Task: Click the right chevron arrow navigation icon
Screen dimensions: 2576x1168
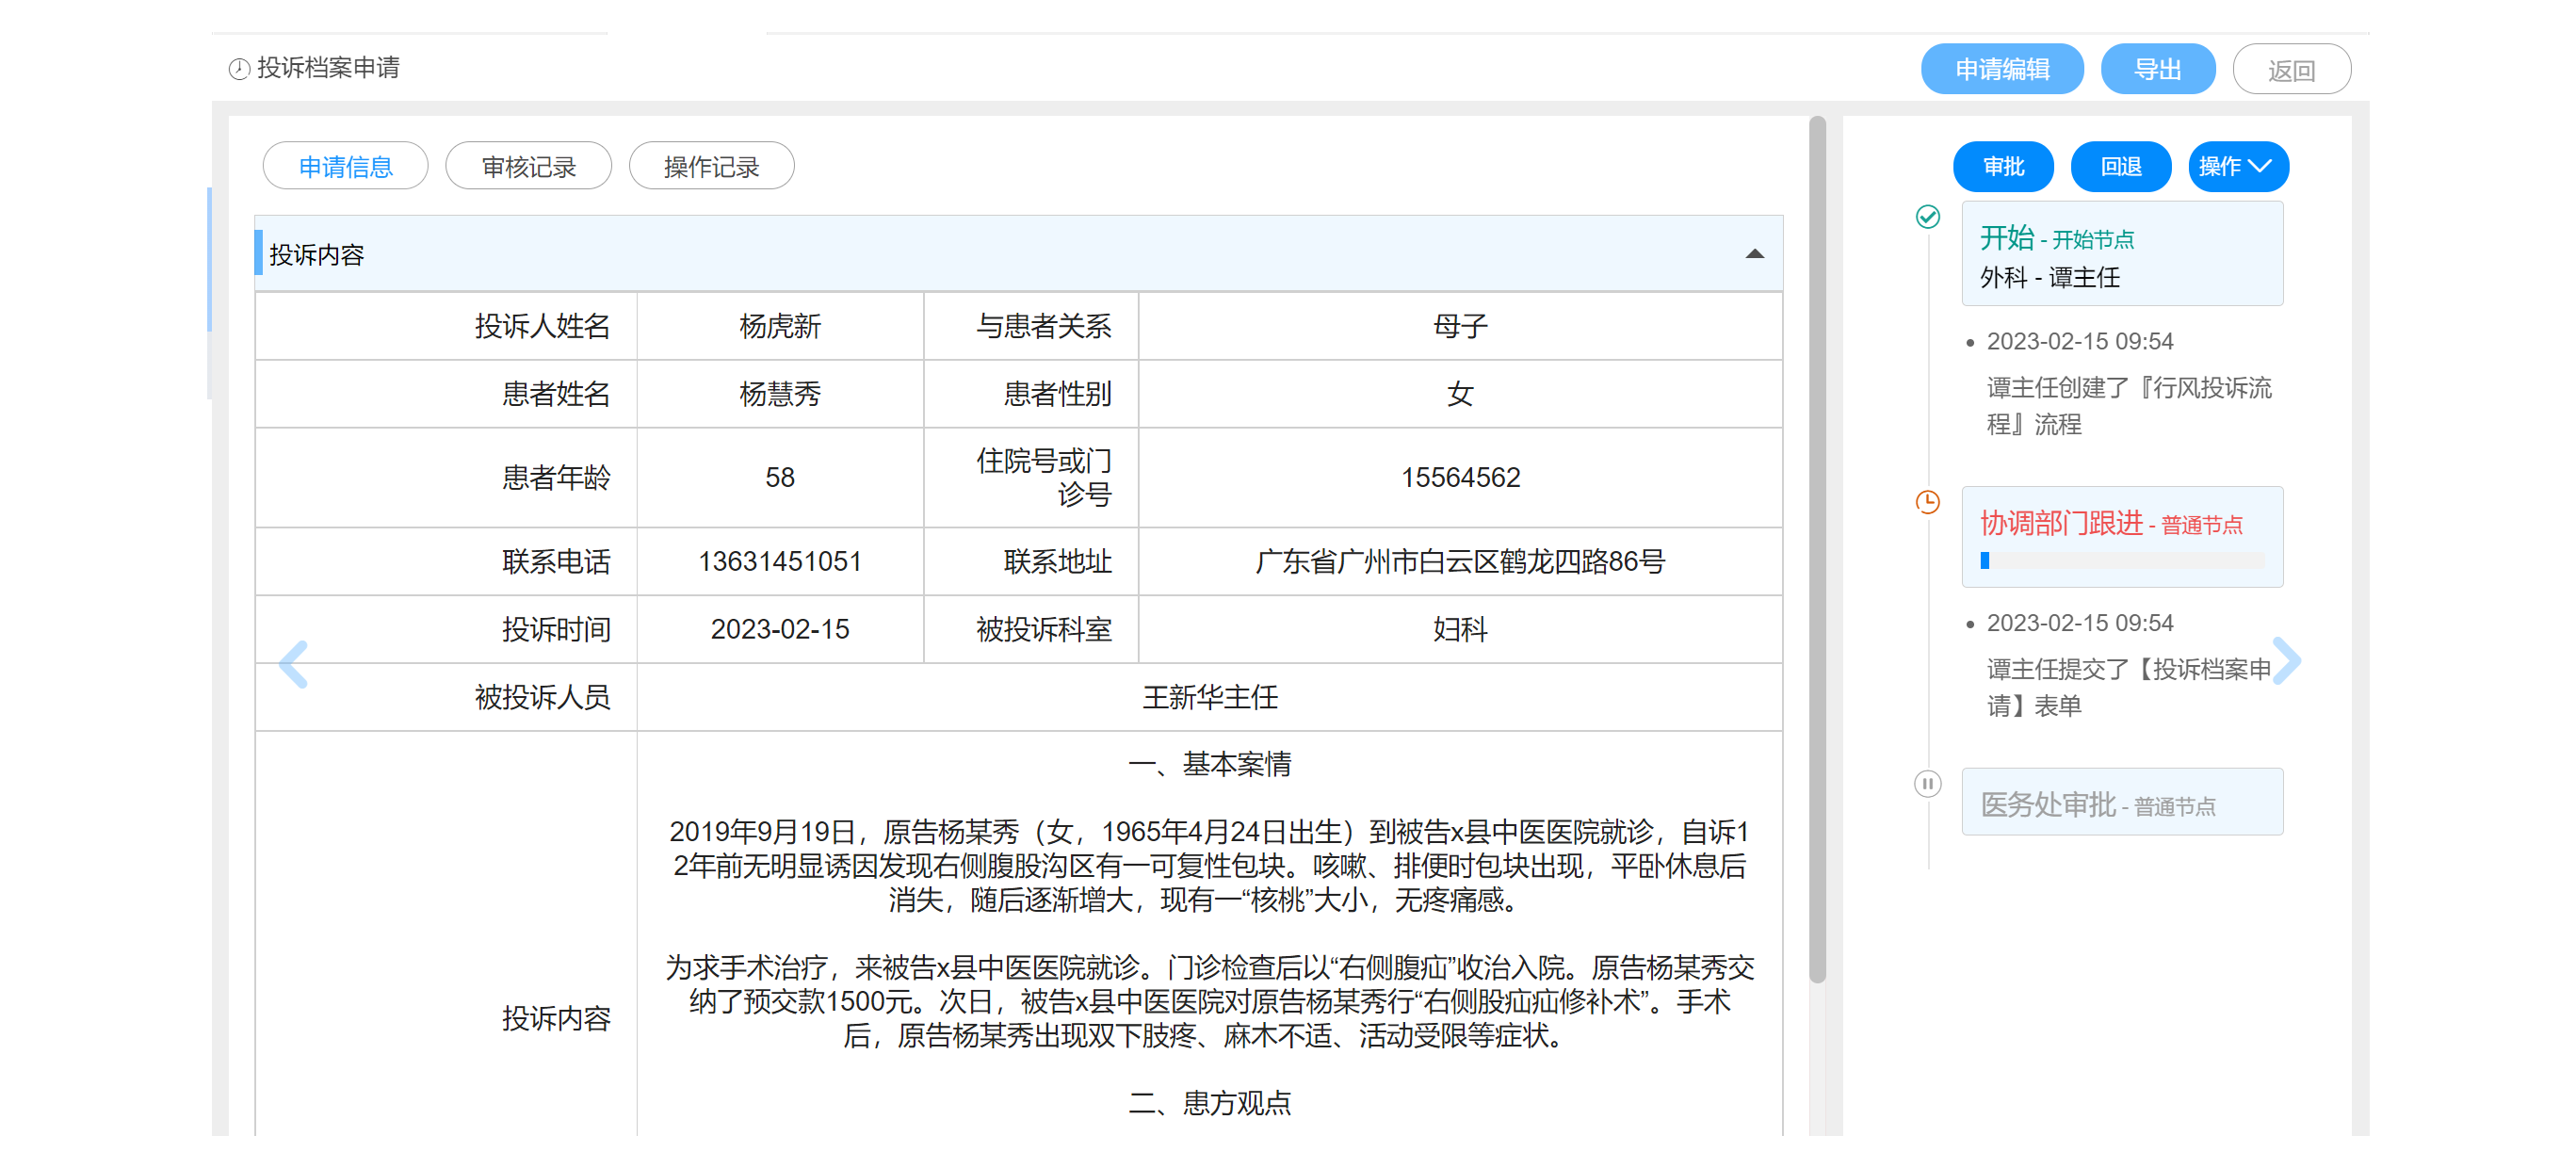Action: click(2286, 661)
